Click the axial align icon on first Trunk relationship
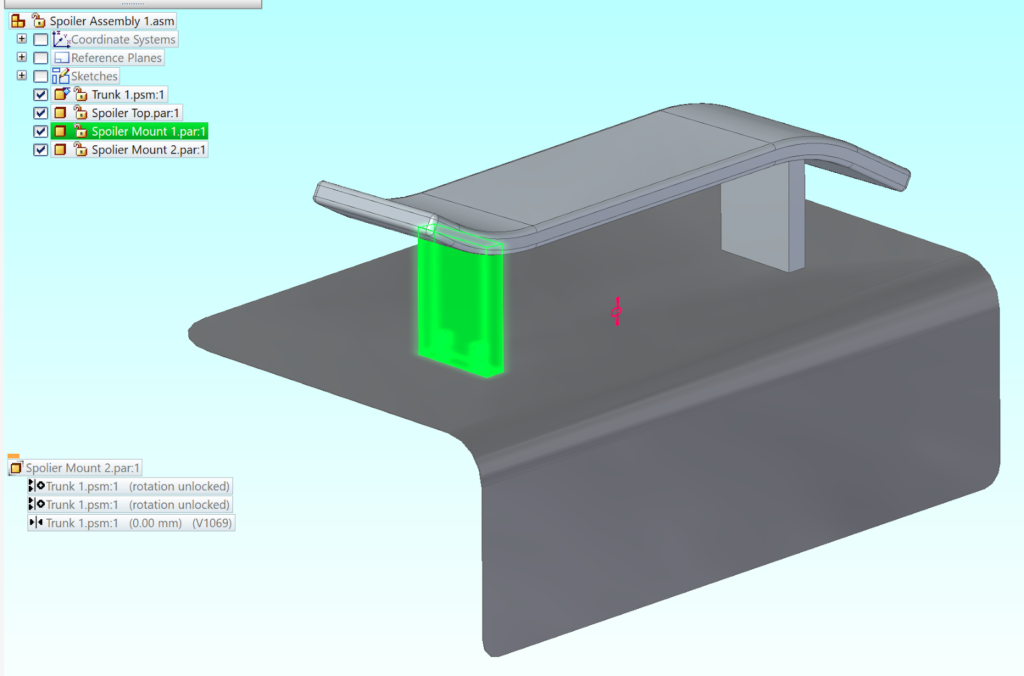 pyautogui.click(x=34, y=485)
